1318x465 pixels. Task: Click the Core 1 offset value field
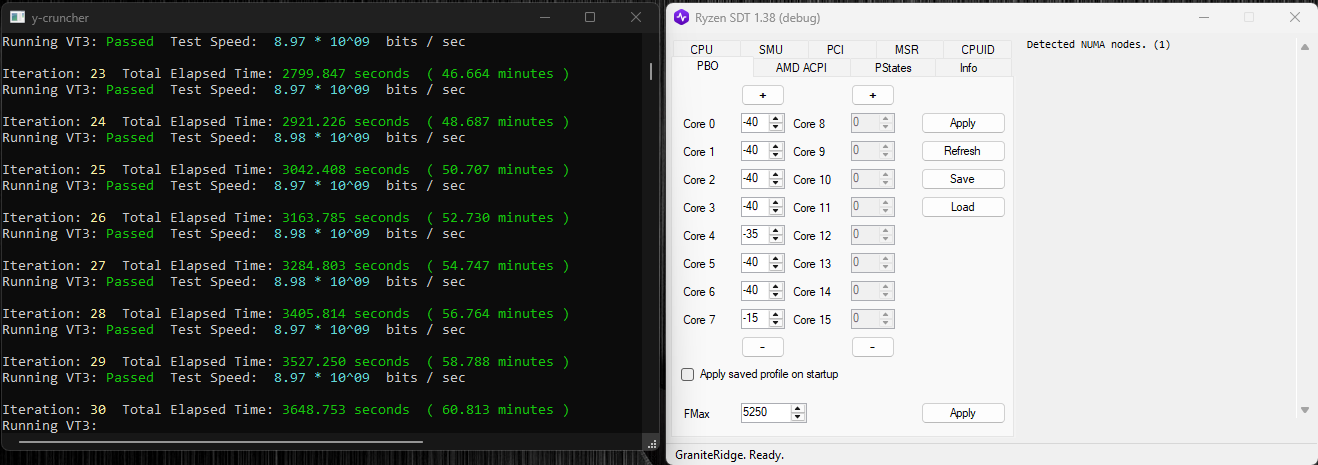pos(755,151)
